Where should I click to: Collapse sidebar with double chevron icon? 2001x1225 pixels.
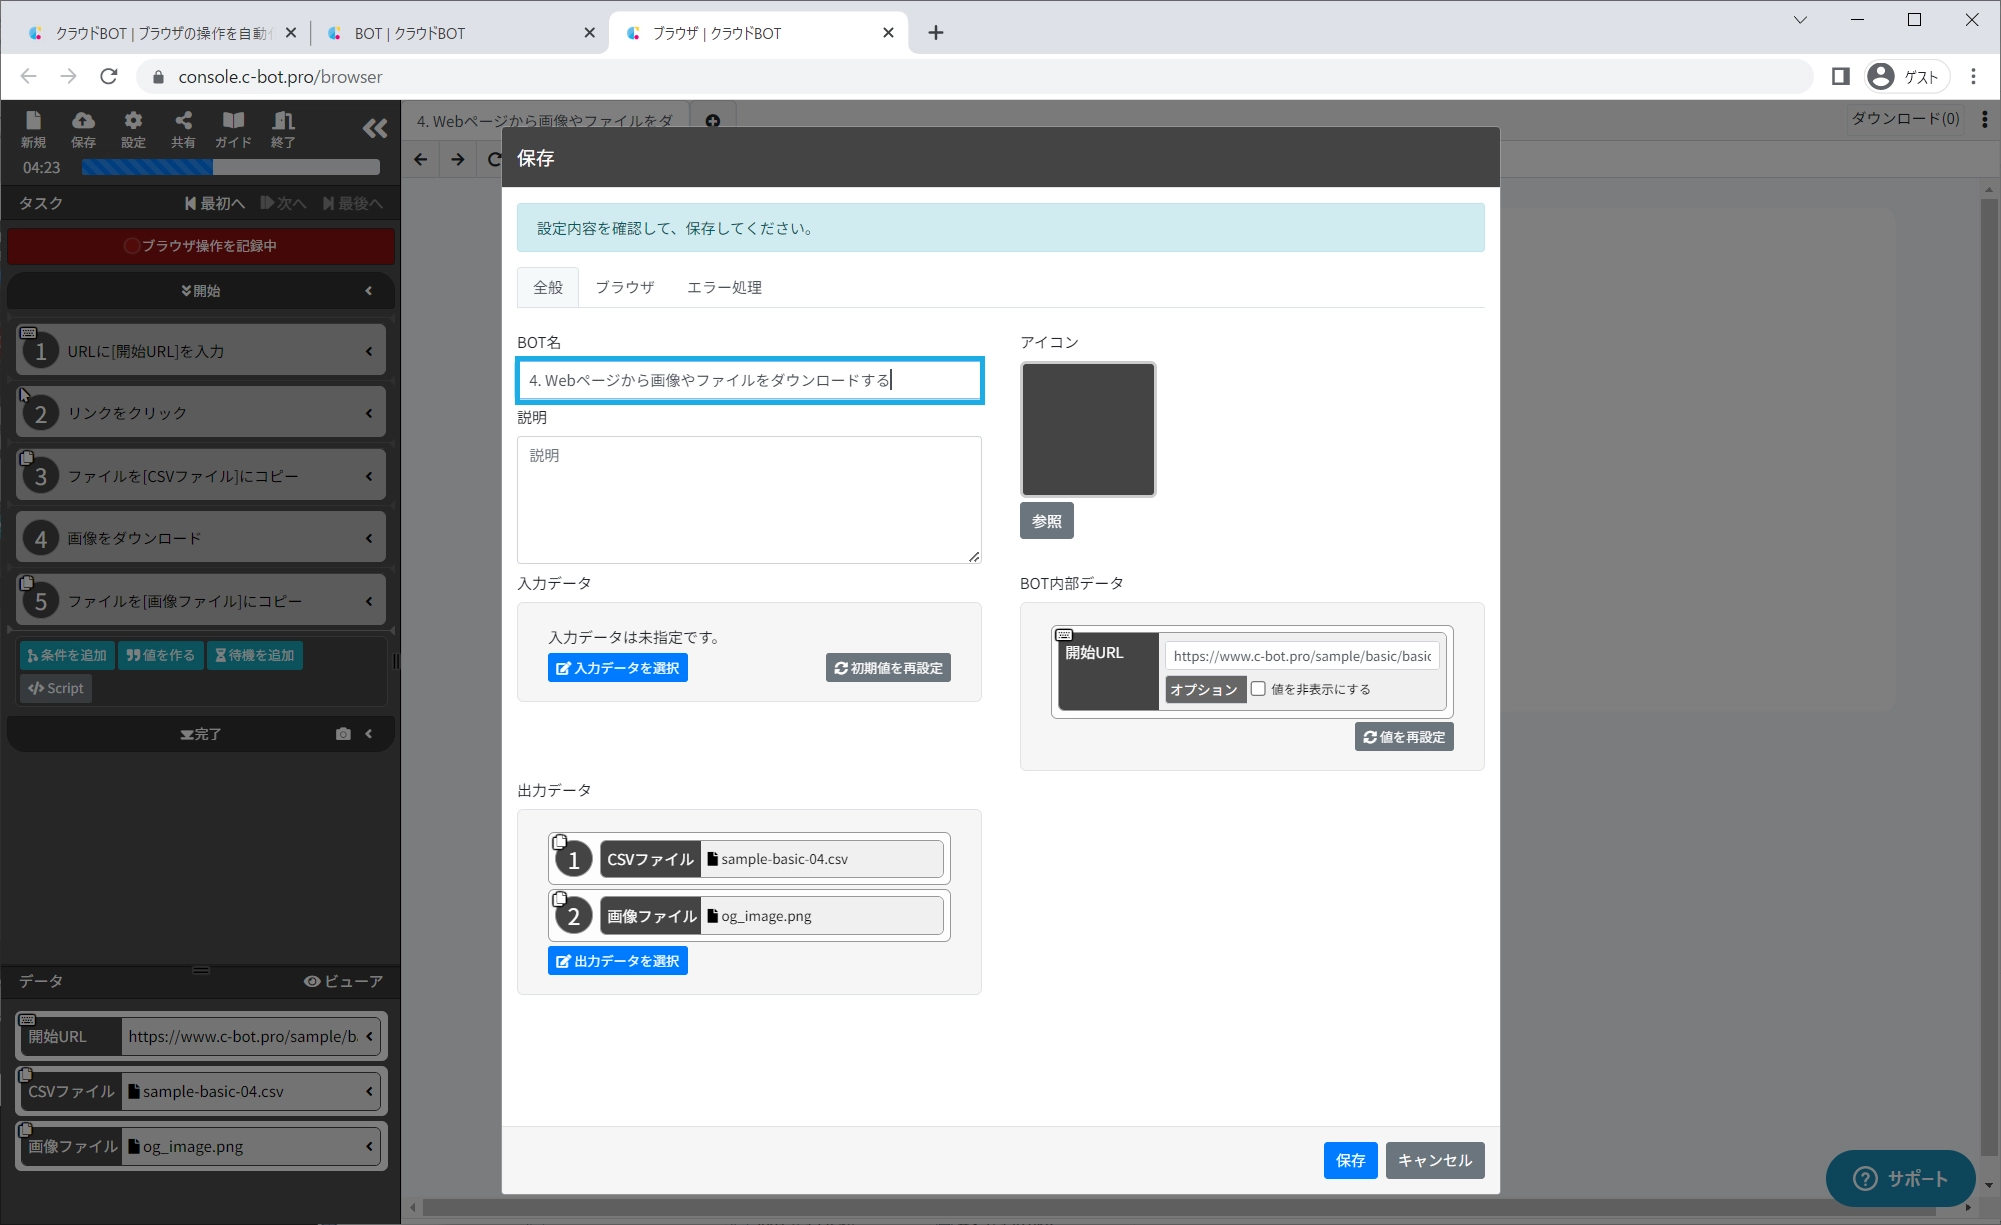375,128
